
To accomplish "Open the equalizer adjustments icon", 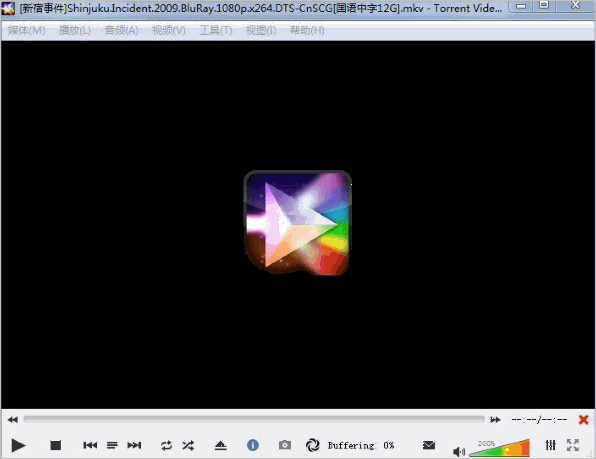I will [550, 445].
